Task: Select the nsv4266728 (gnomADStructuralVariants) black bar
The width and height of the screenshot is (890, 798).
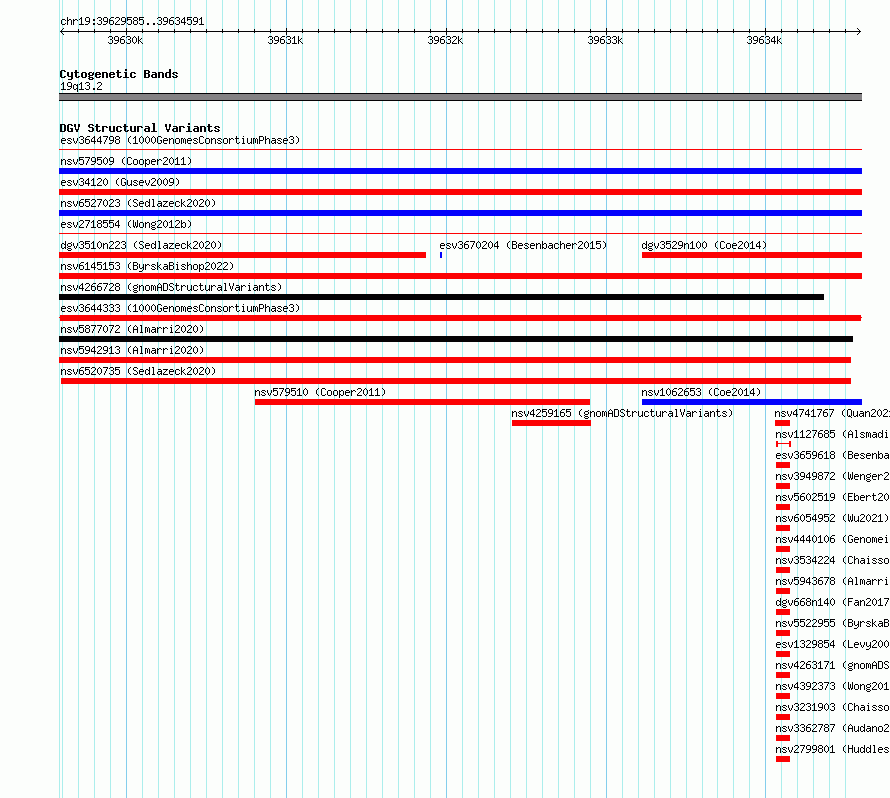Action: pos(442,297)
